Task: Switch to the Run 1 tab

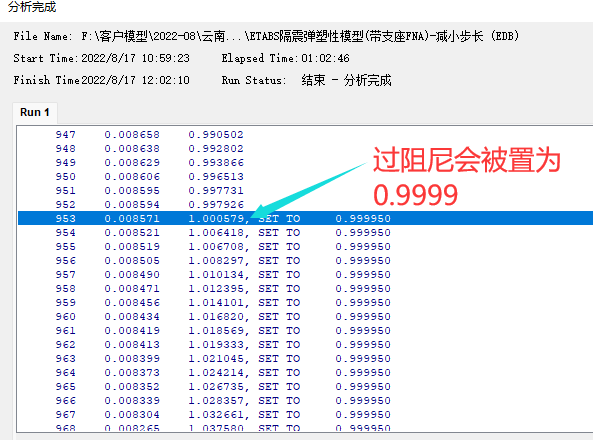Action: coord(35,112)
